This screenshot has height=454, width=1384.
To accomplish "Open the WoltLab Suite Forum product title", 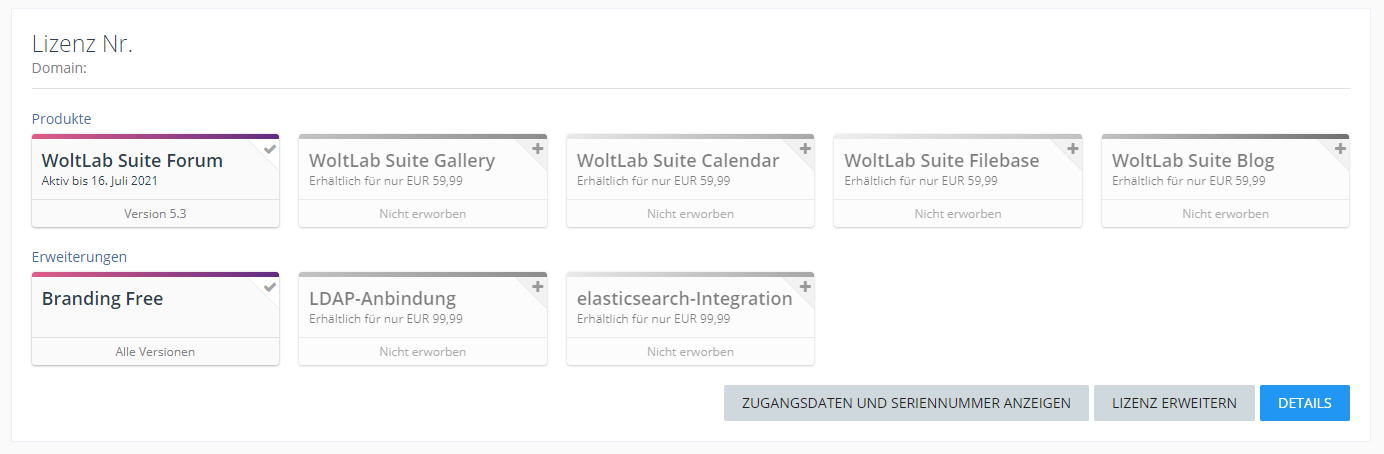I will click(132, 161).
